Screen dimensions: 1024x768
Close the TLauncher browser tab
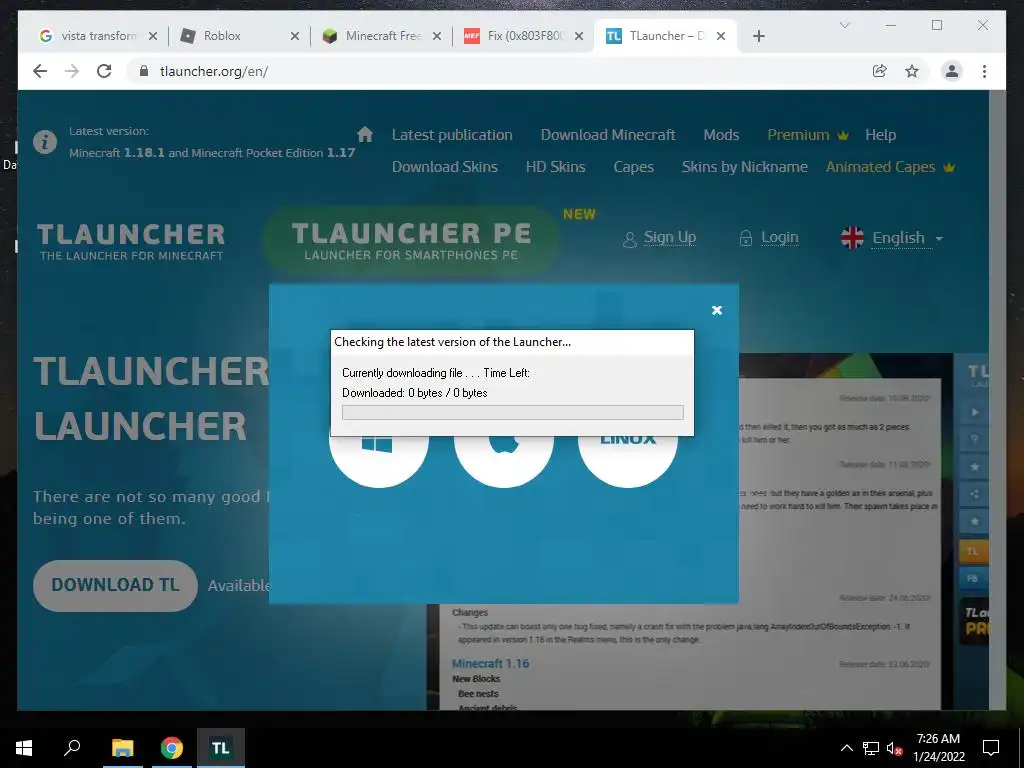pos(721,36)
